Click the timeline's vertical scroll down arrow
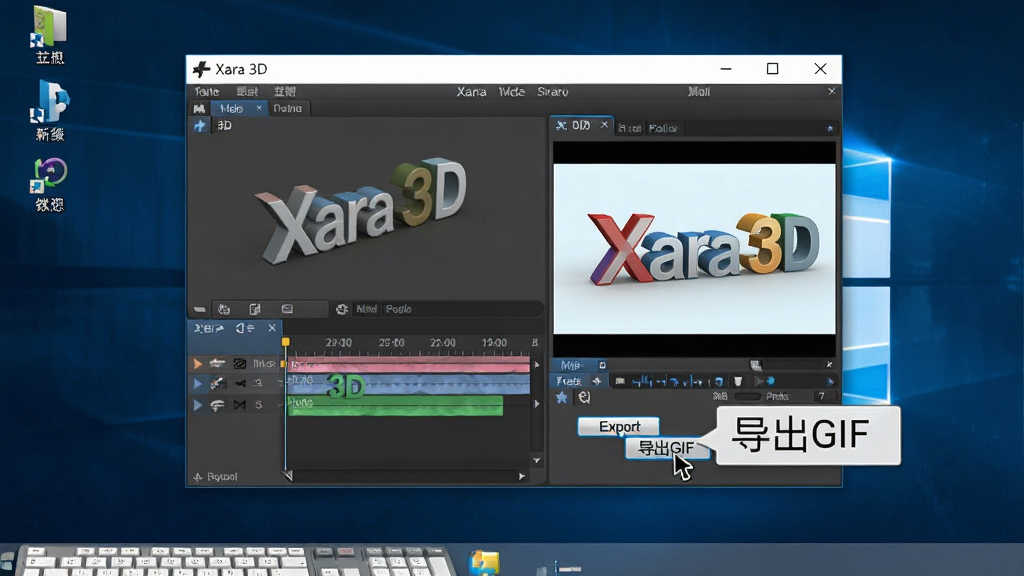 (537, 460)
